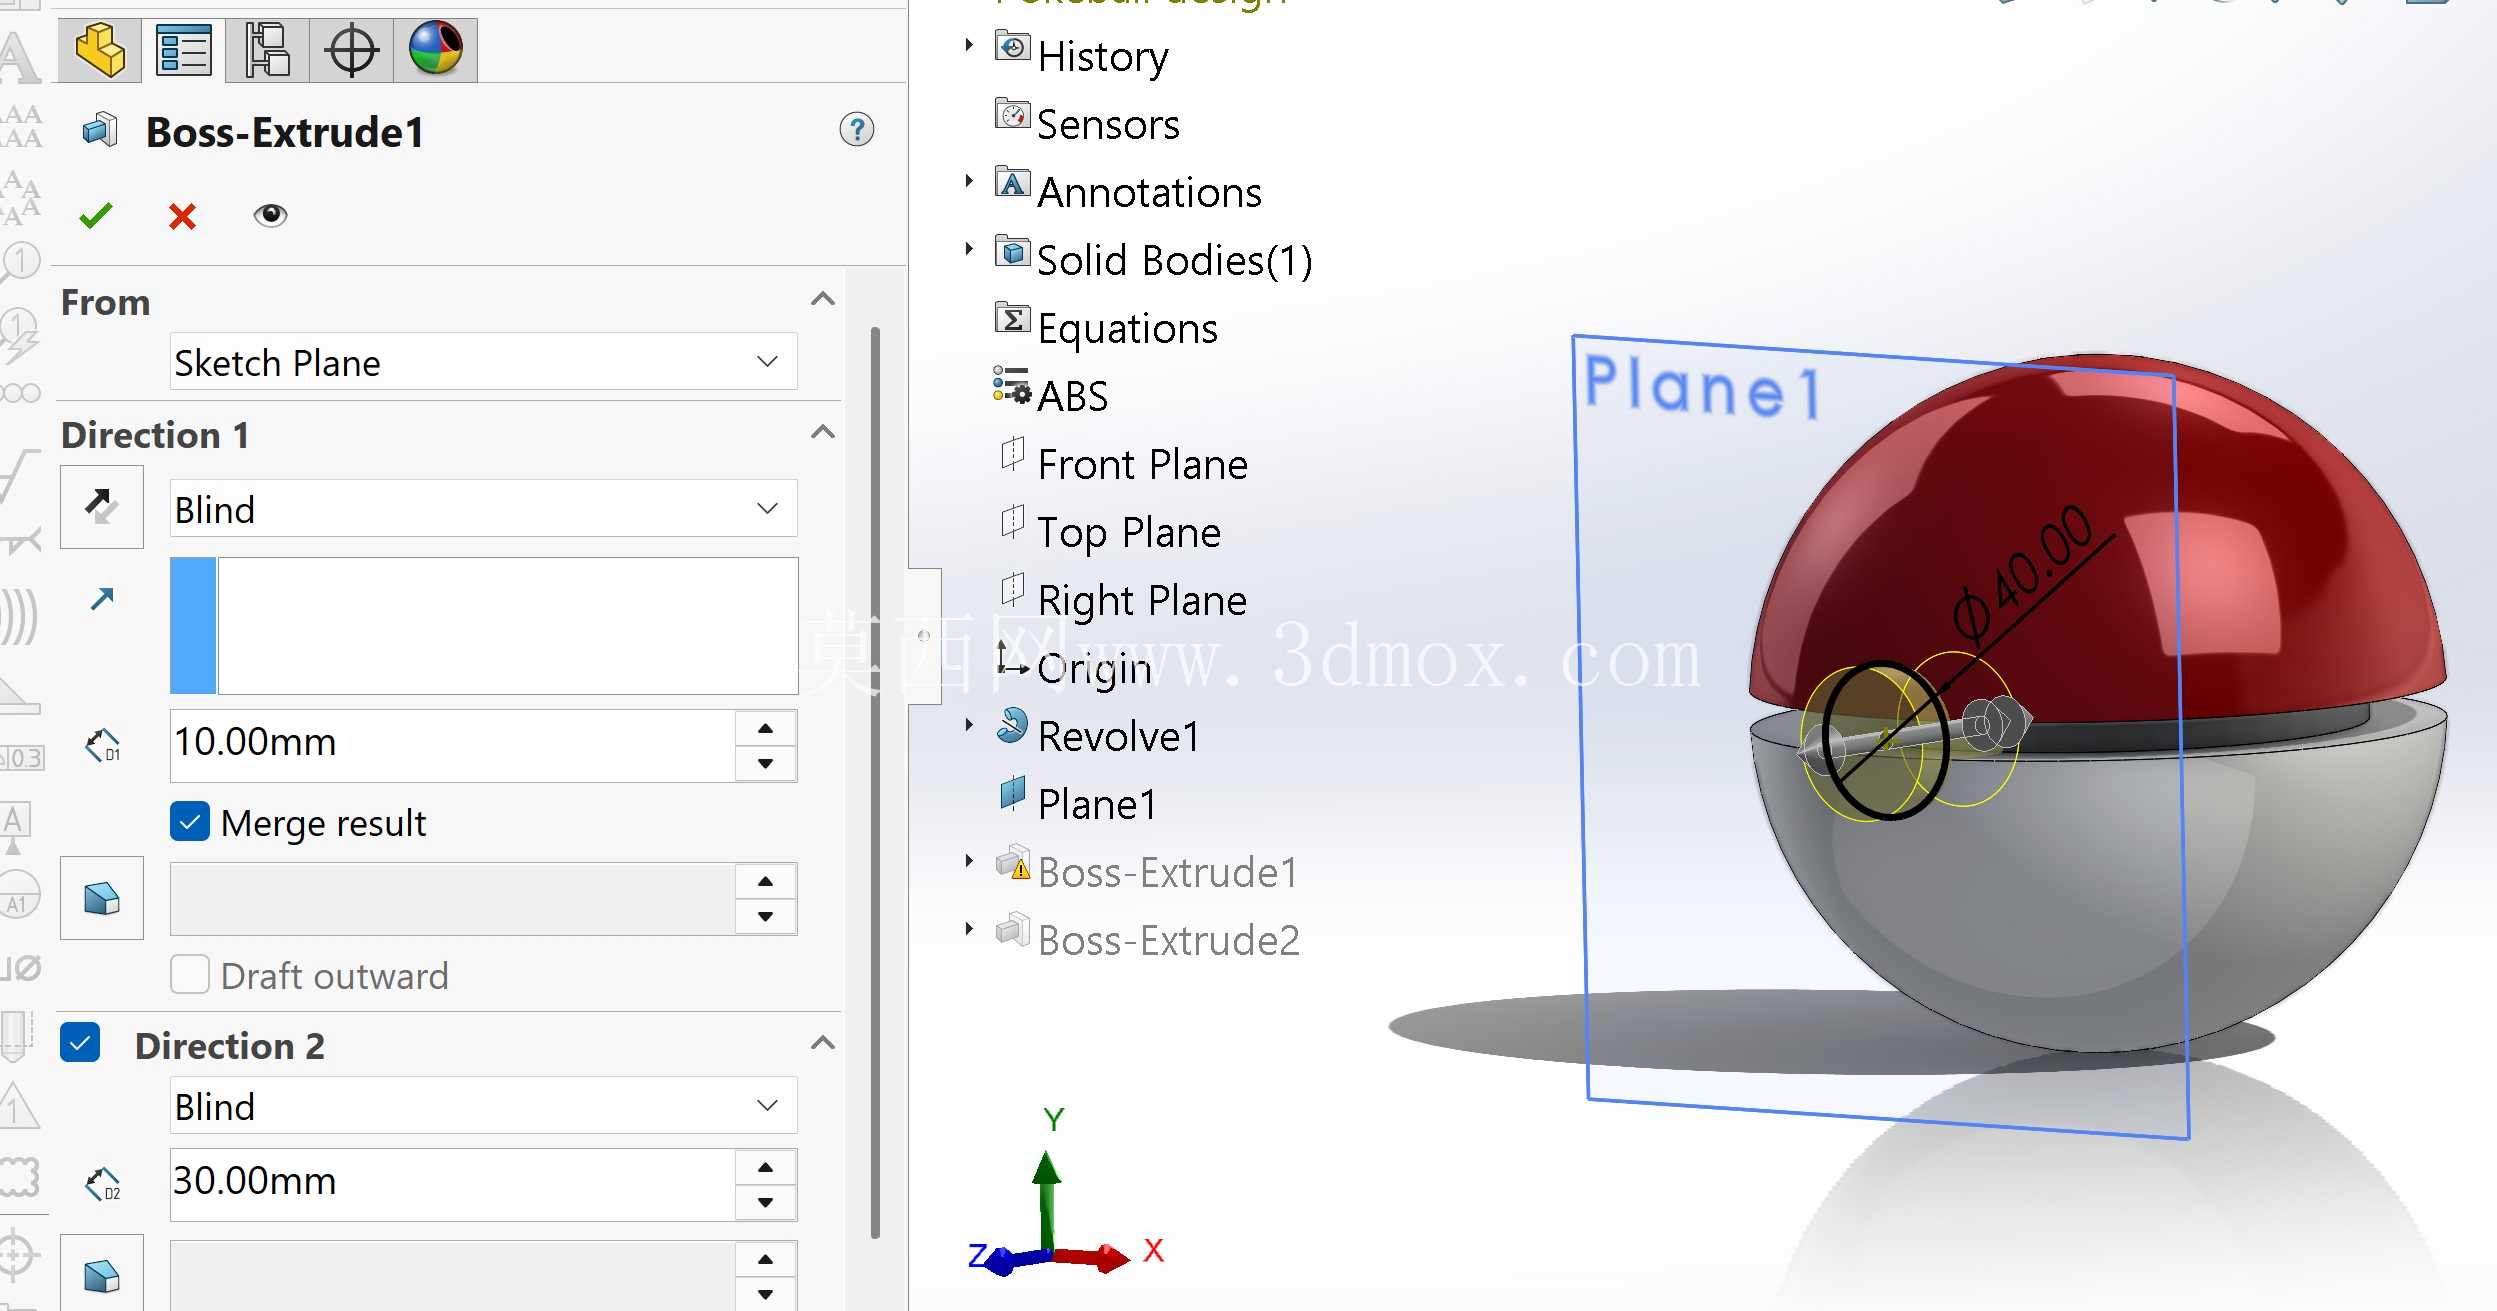This screenshot has height=1311, width=2497.
Task: Click the help question mark icon
Action: 856,130
